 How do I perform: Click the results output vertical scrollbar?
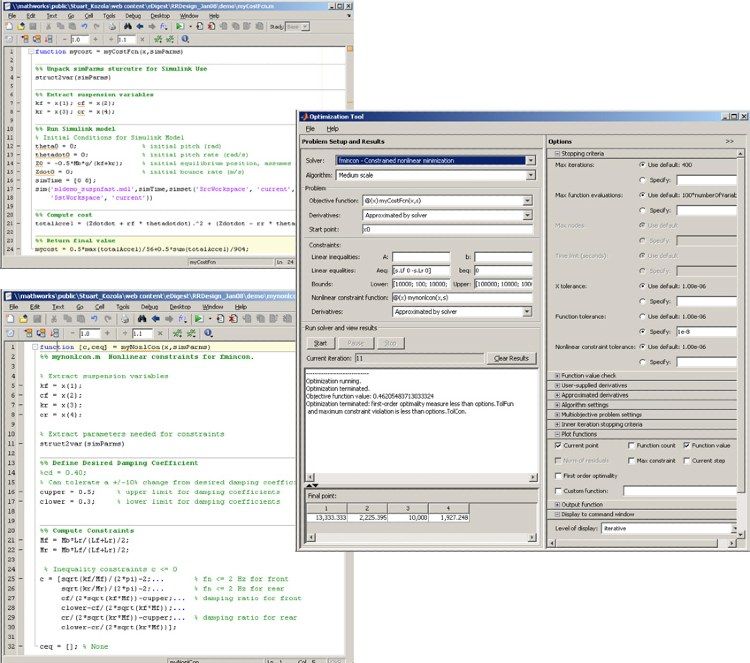click(539, 420)
